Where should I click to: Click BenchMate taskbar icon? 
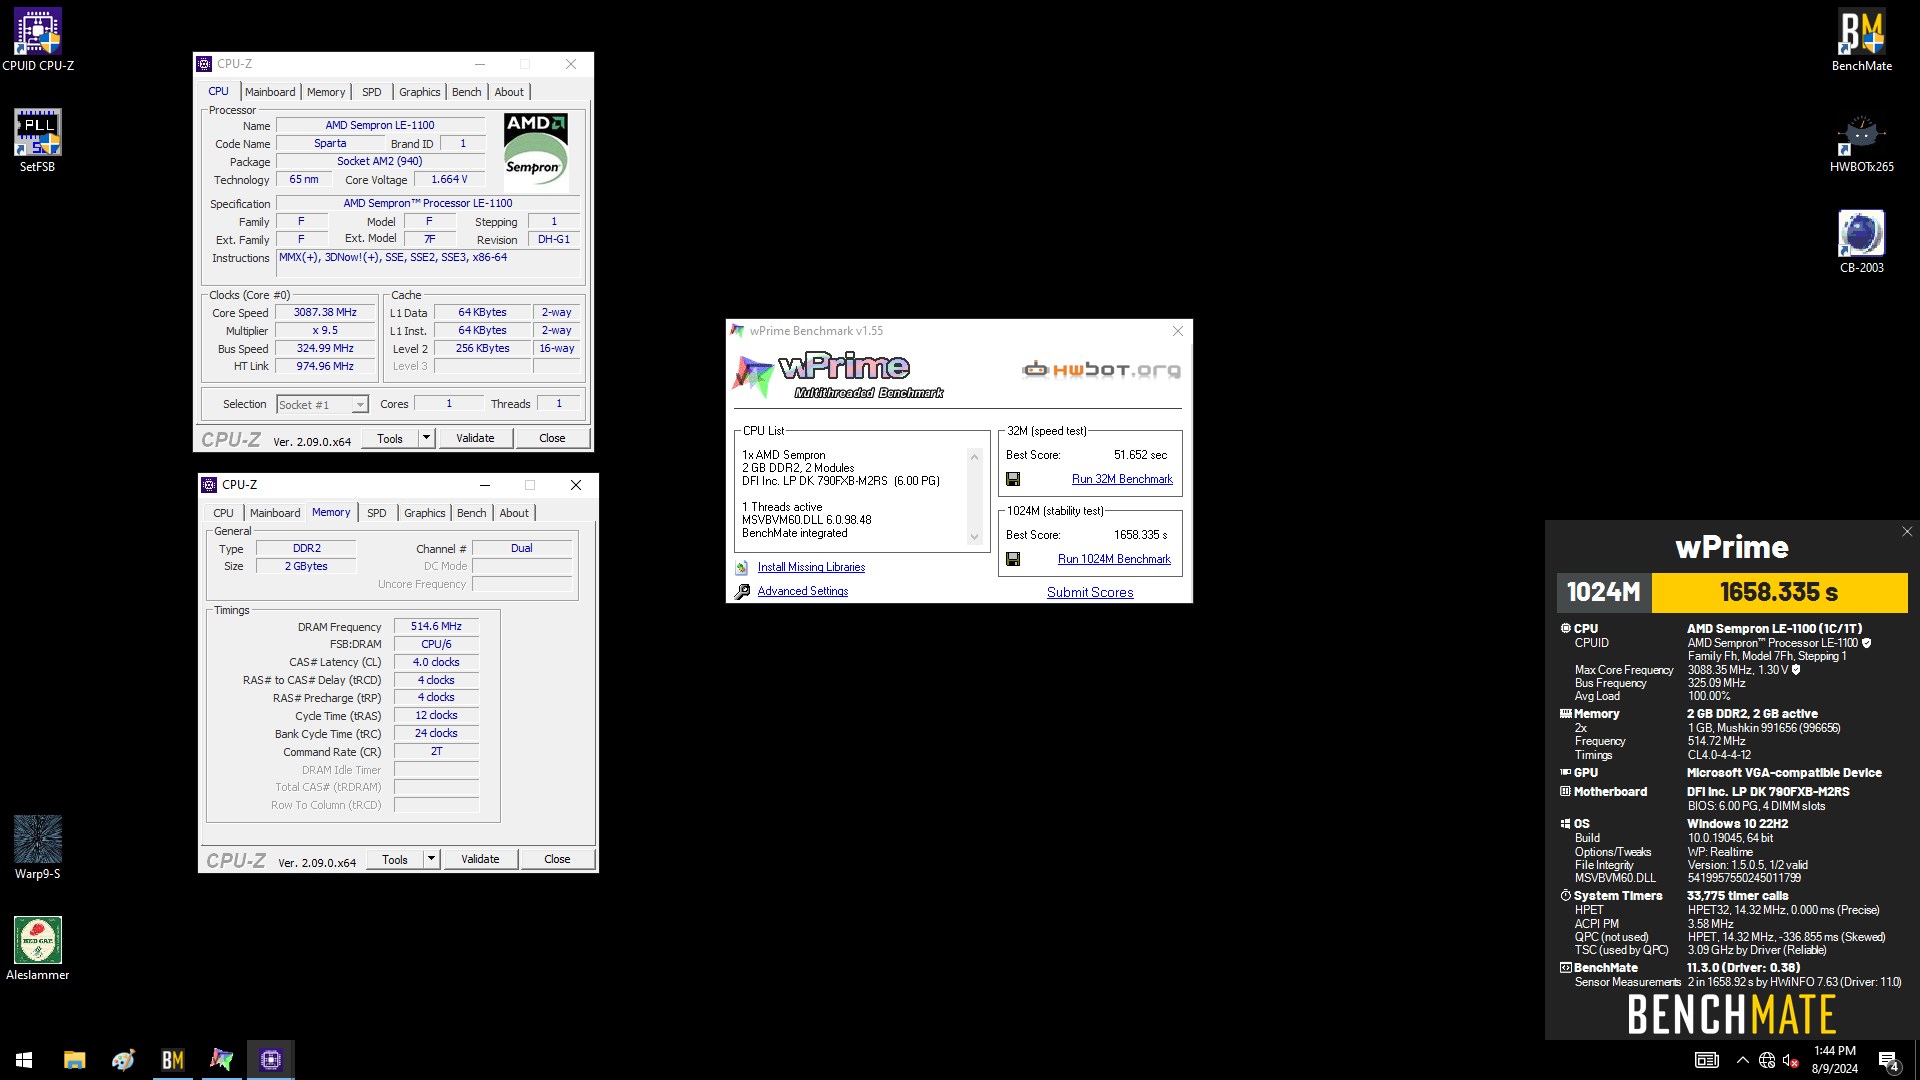click(172, 1060)
